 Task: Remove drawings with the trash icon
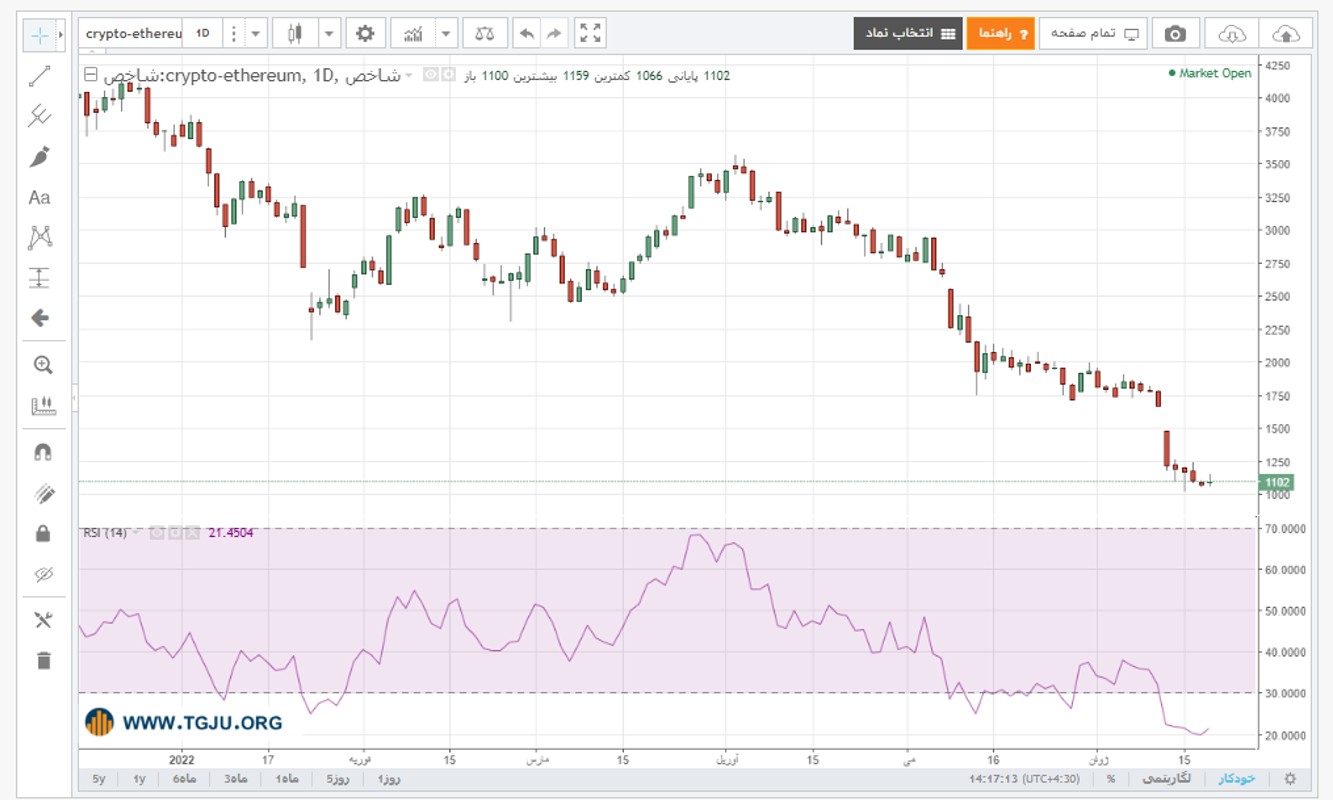tap(43, 661)
